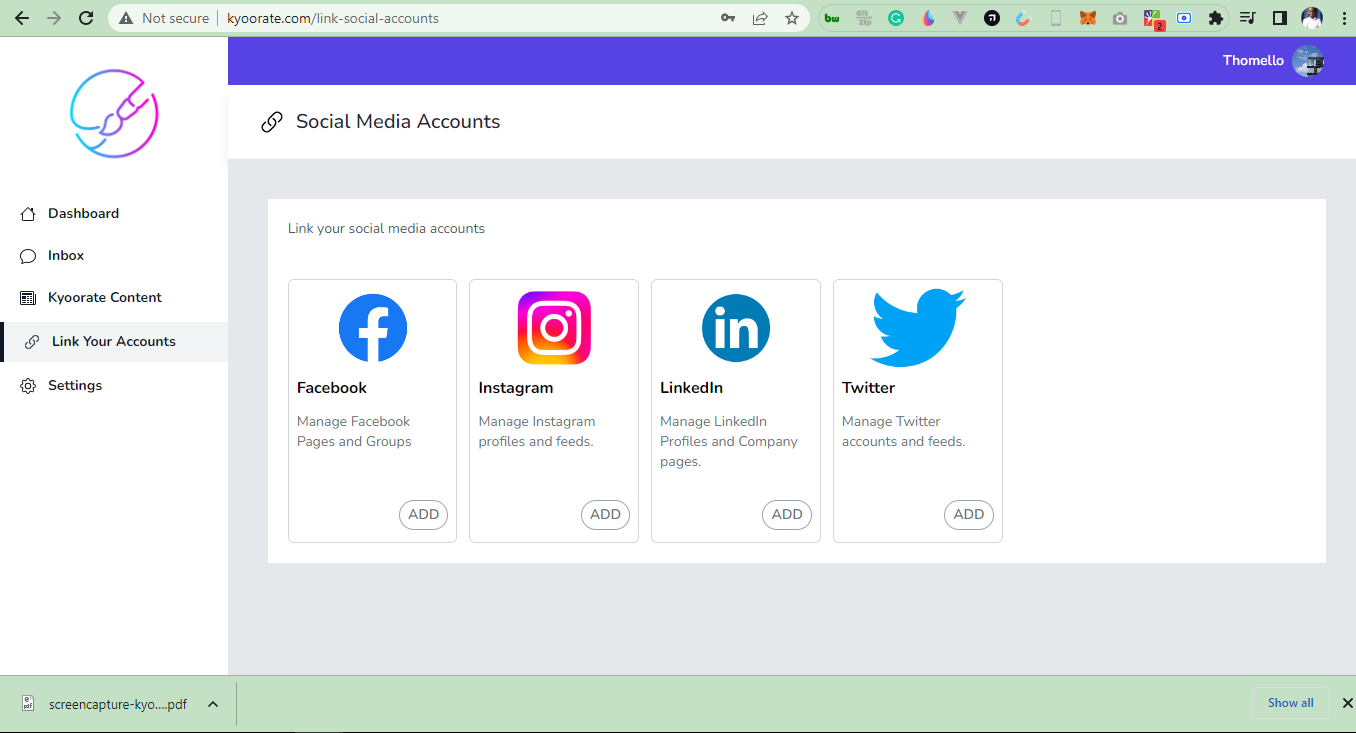This screenshot has width=1356, height=733.
Task: Add a LinkedIn account
Action: click(x=787, y=515)
